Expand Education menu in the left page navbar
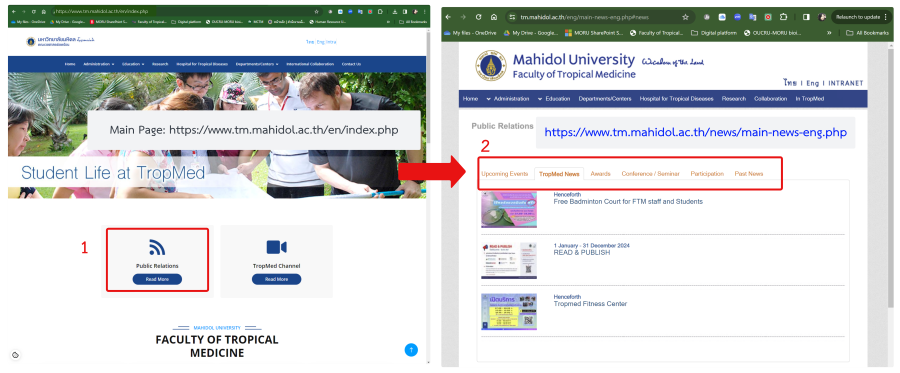Image resolution: width=900 pixels, height=373 pixels. pyautogui.click(x=133, y=64)
